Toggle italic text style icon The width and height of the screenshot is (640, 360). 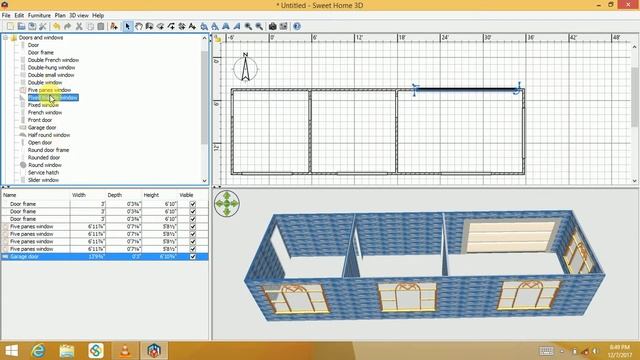tap(237, 27)
